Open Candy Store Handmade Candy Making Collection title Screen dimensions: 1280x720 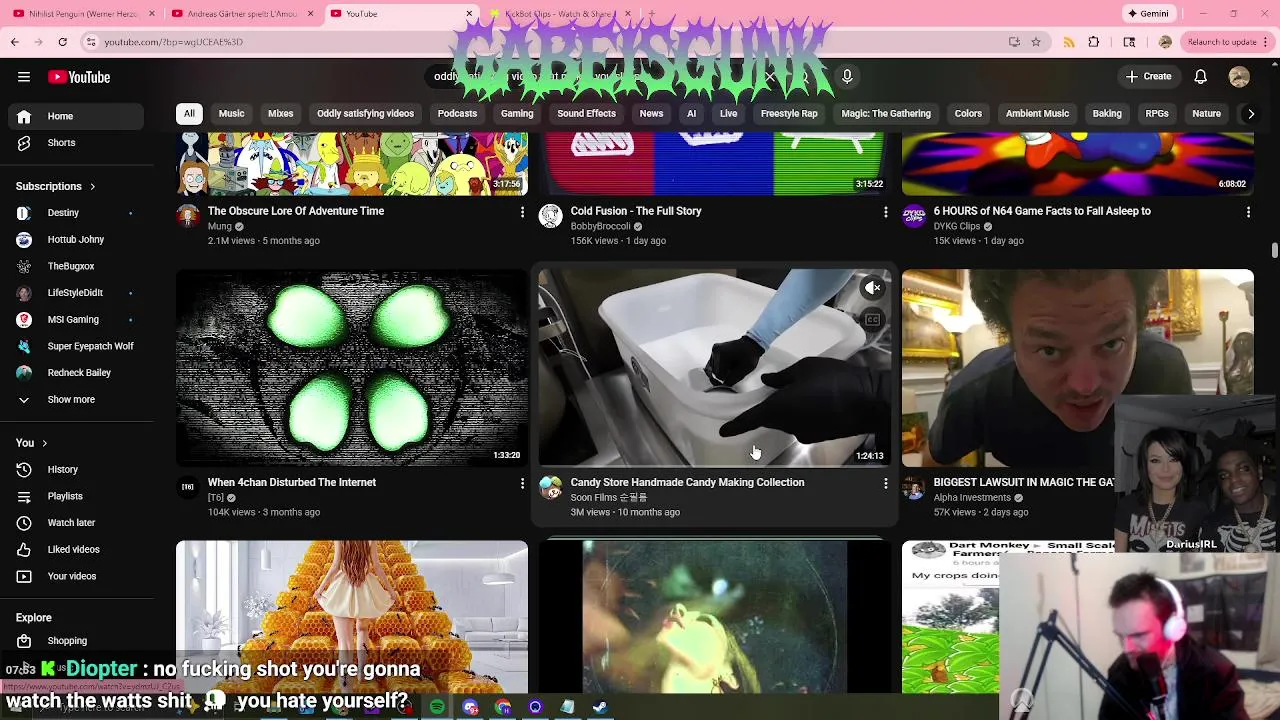[x=687, y=482]
